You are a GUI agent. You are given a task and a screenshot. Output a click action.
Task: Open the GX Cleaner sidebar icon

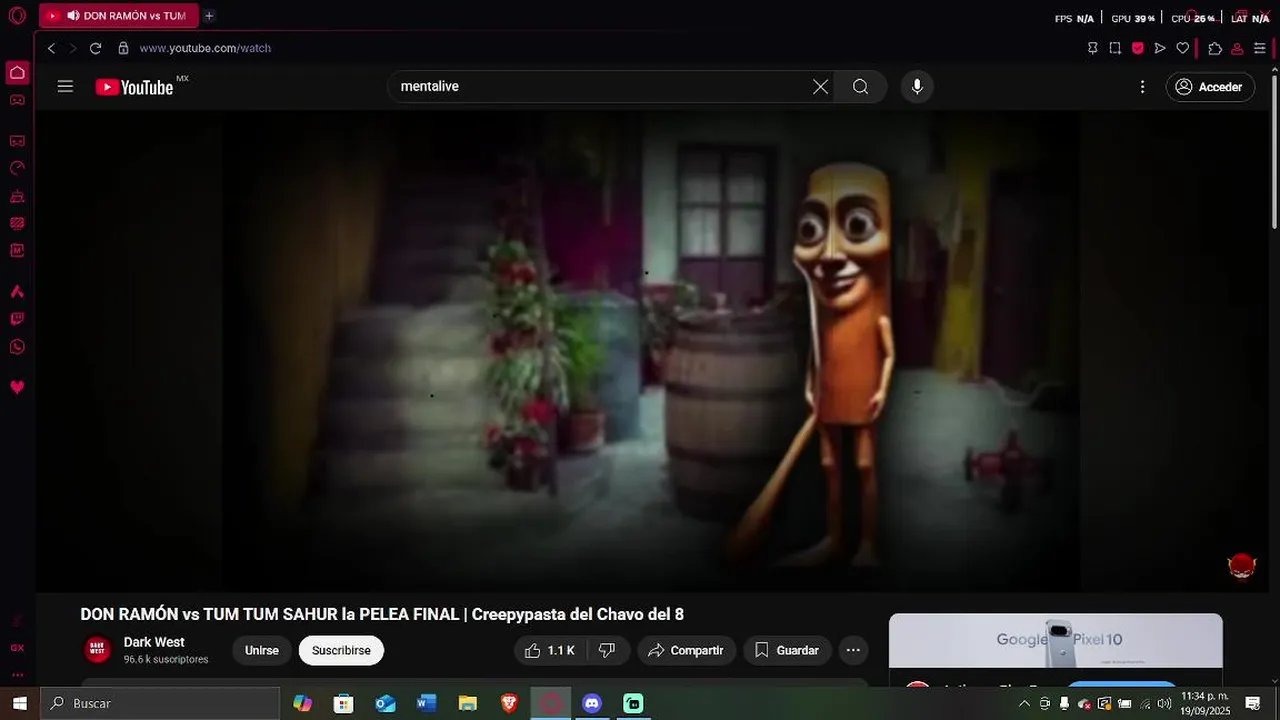coord(17,196)
